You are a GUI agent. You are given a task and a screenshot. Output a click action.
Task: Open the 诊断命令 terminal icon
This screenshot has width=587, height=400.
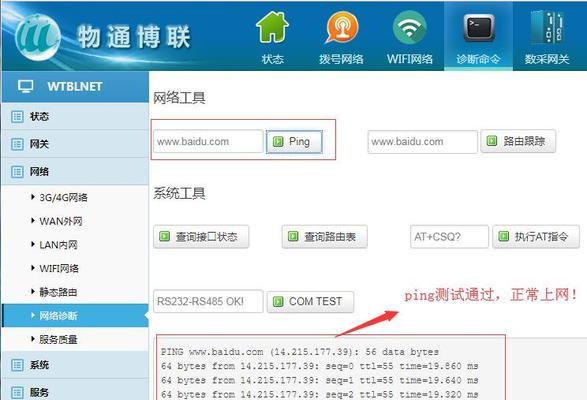pyautogui.click(x=479, y=28)
